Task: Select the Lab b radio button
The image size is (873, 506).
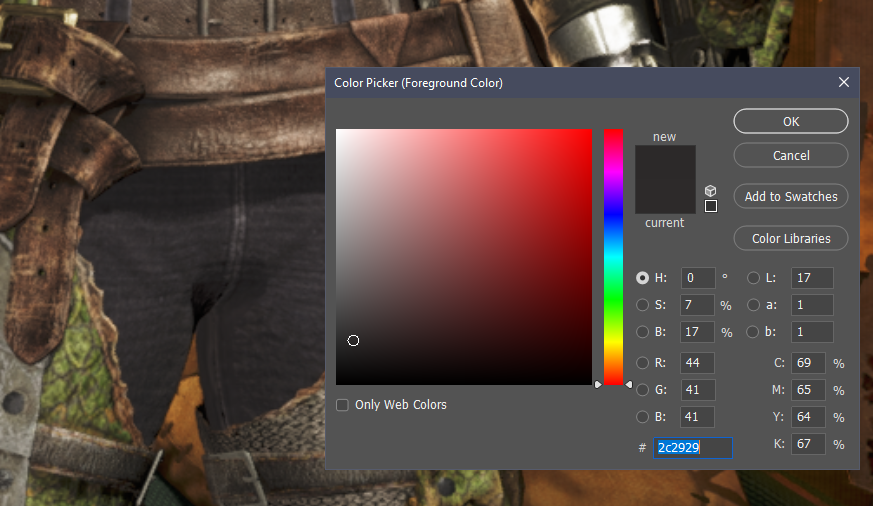Action: point(753,332)
